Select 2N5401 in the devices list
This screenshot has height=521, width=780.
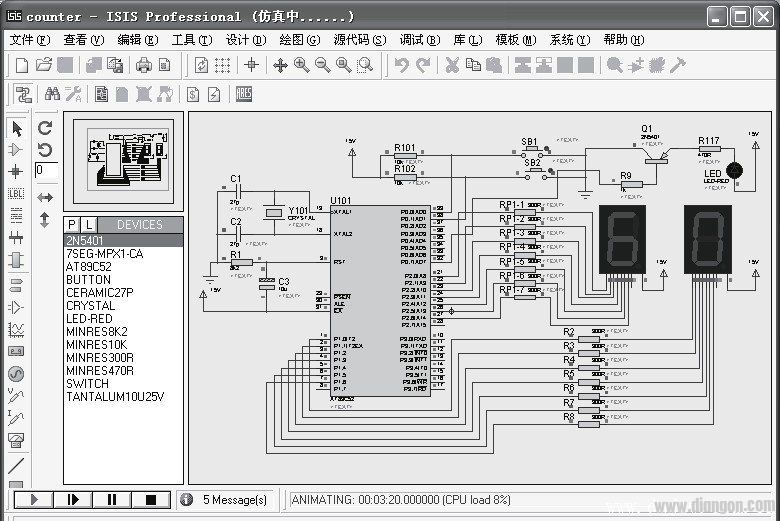coord(123,240)
